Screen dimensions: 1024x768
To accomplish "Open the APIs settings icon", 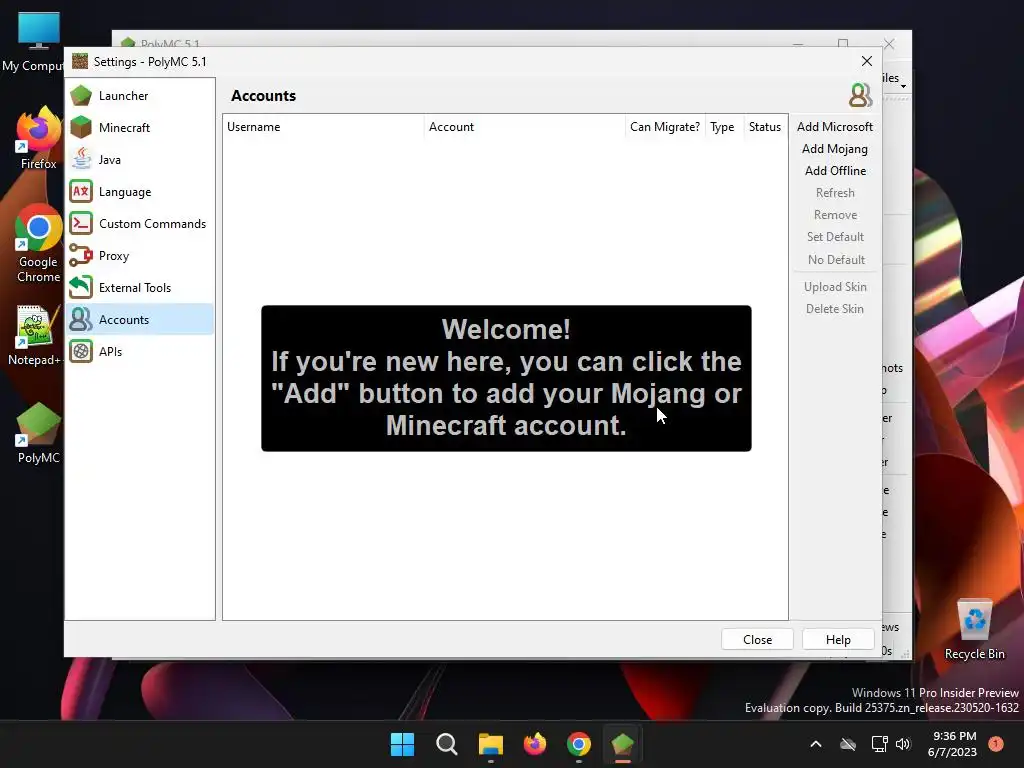I will click(81, 351).
